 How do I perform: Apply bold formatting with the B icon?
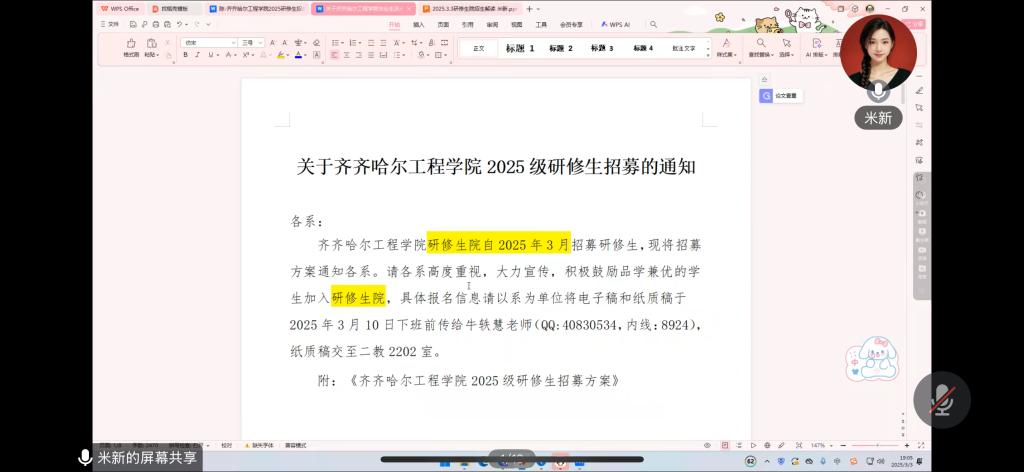click(185, 55)
